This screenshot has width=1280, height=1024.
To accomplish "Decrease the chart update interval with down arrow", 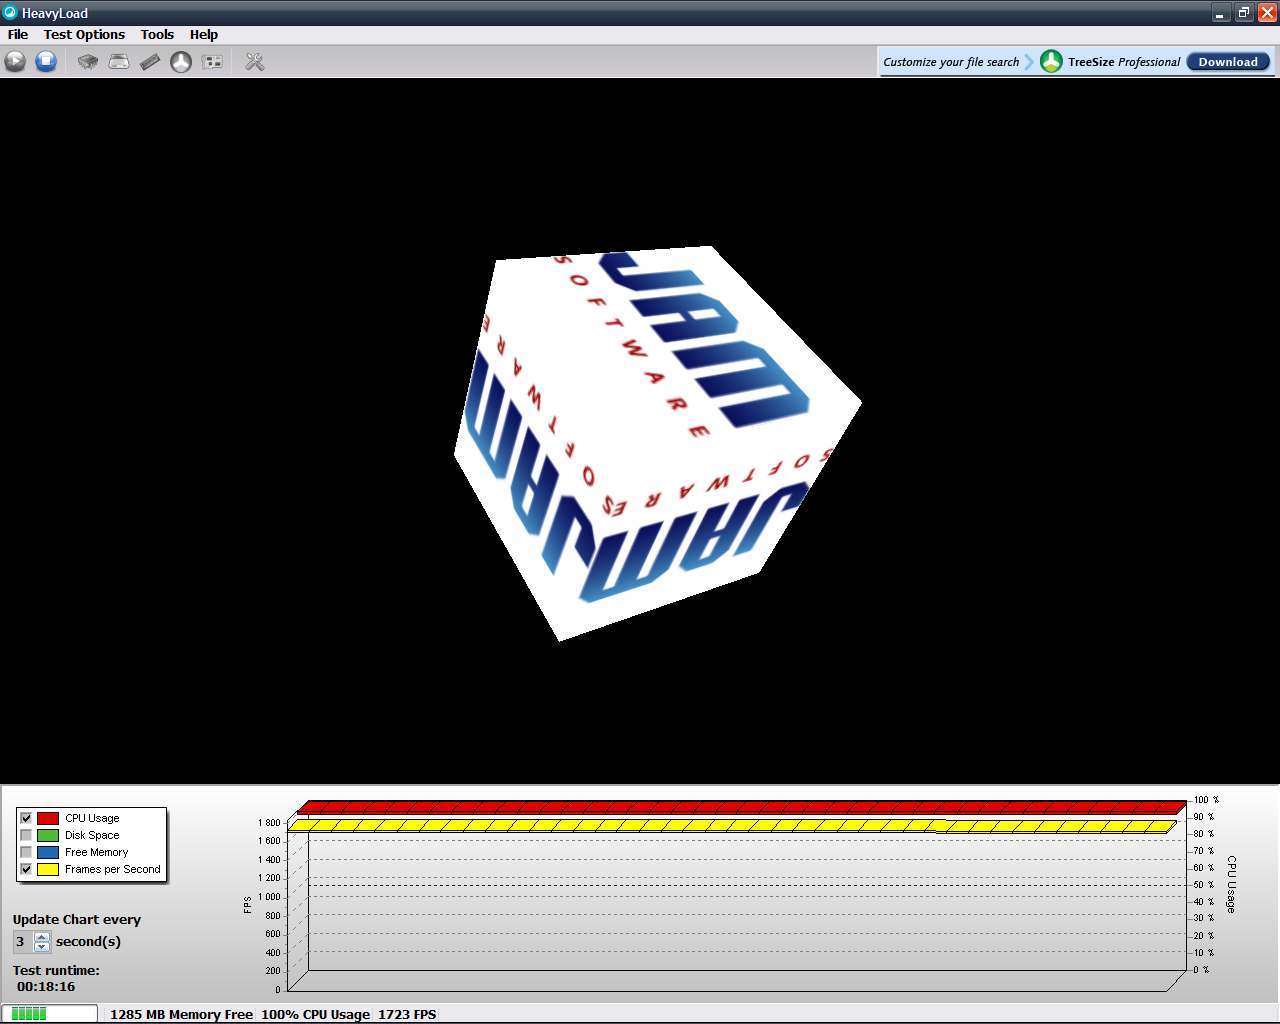I will point(42,946).
